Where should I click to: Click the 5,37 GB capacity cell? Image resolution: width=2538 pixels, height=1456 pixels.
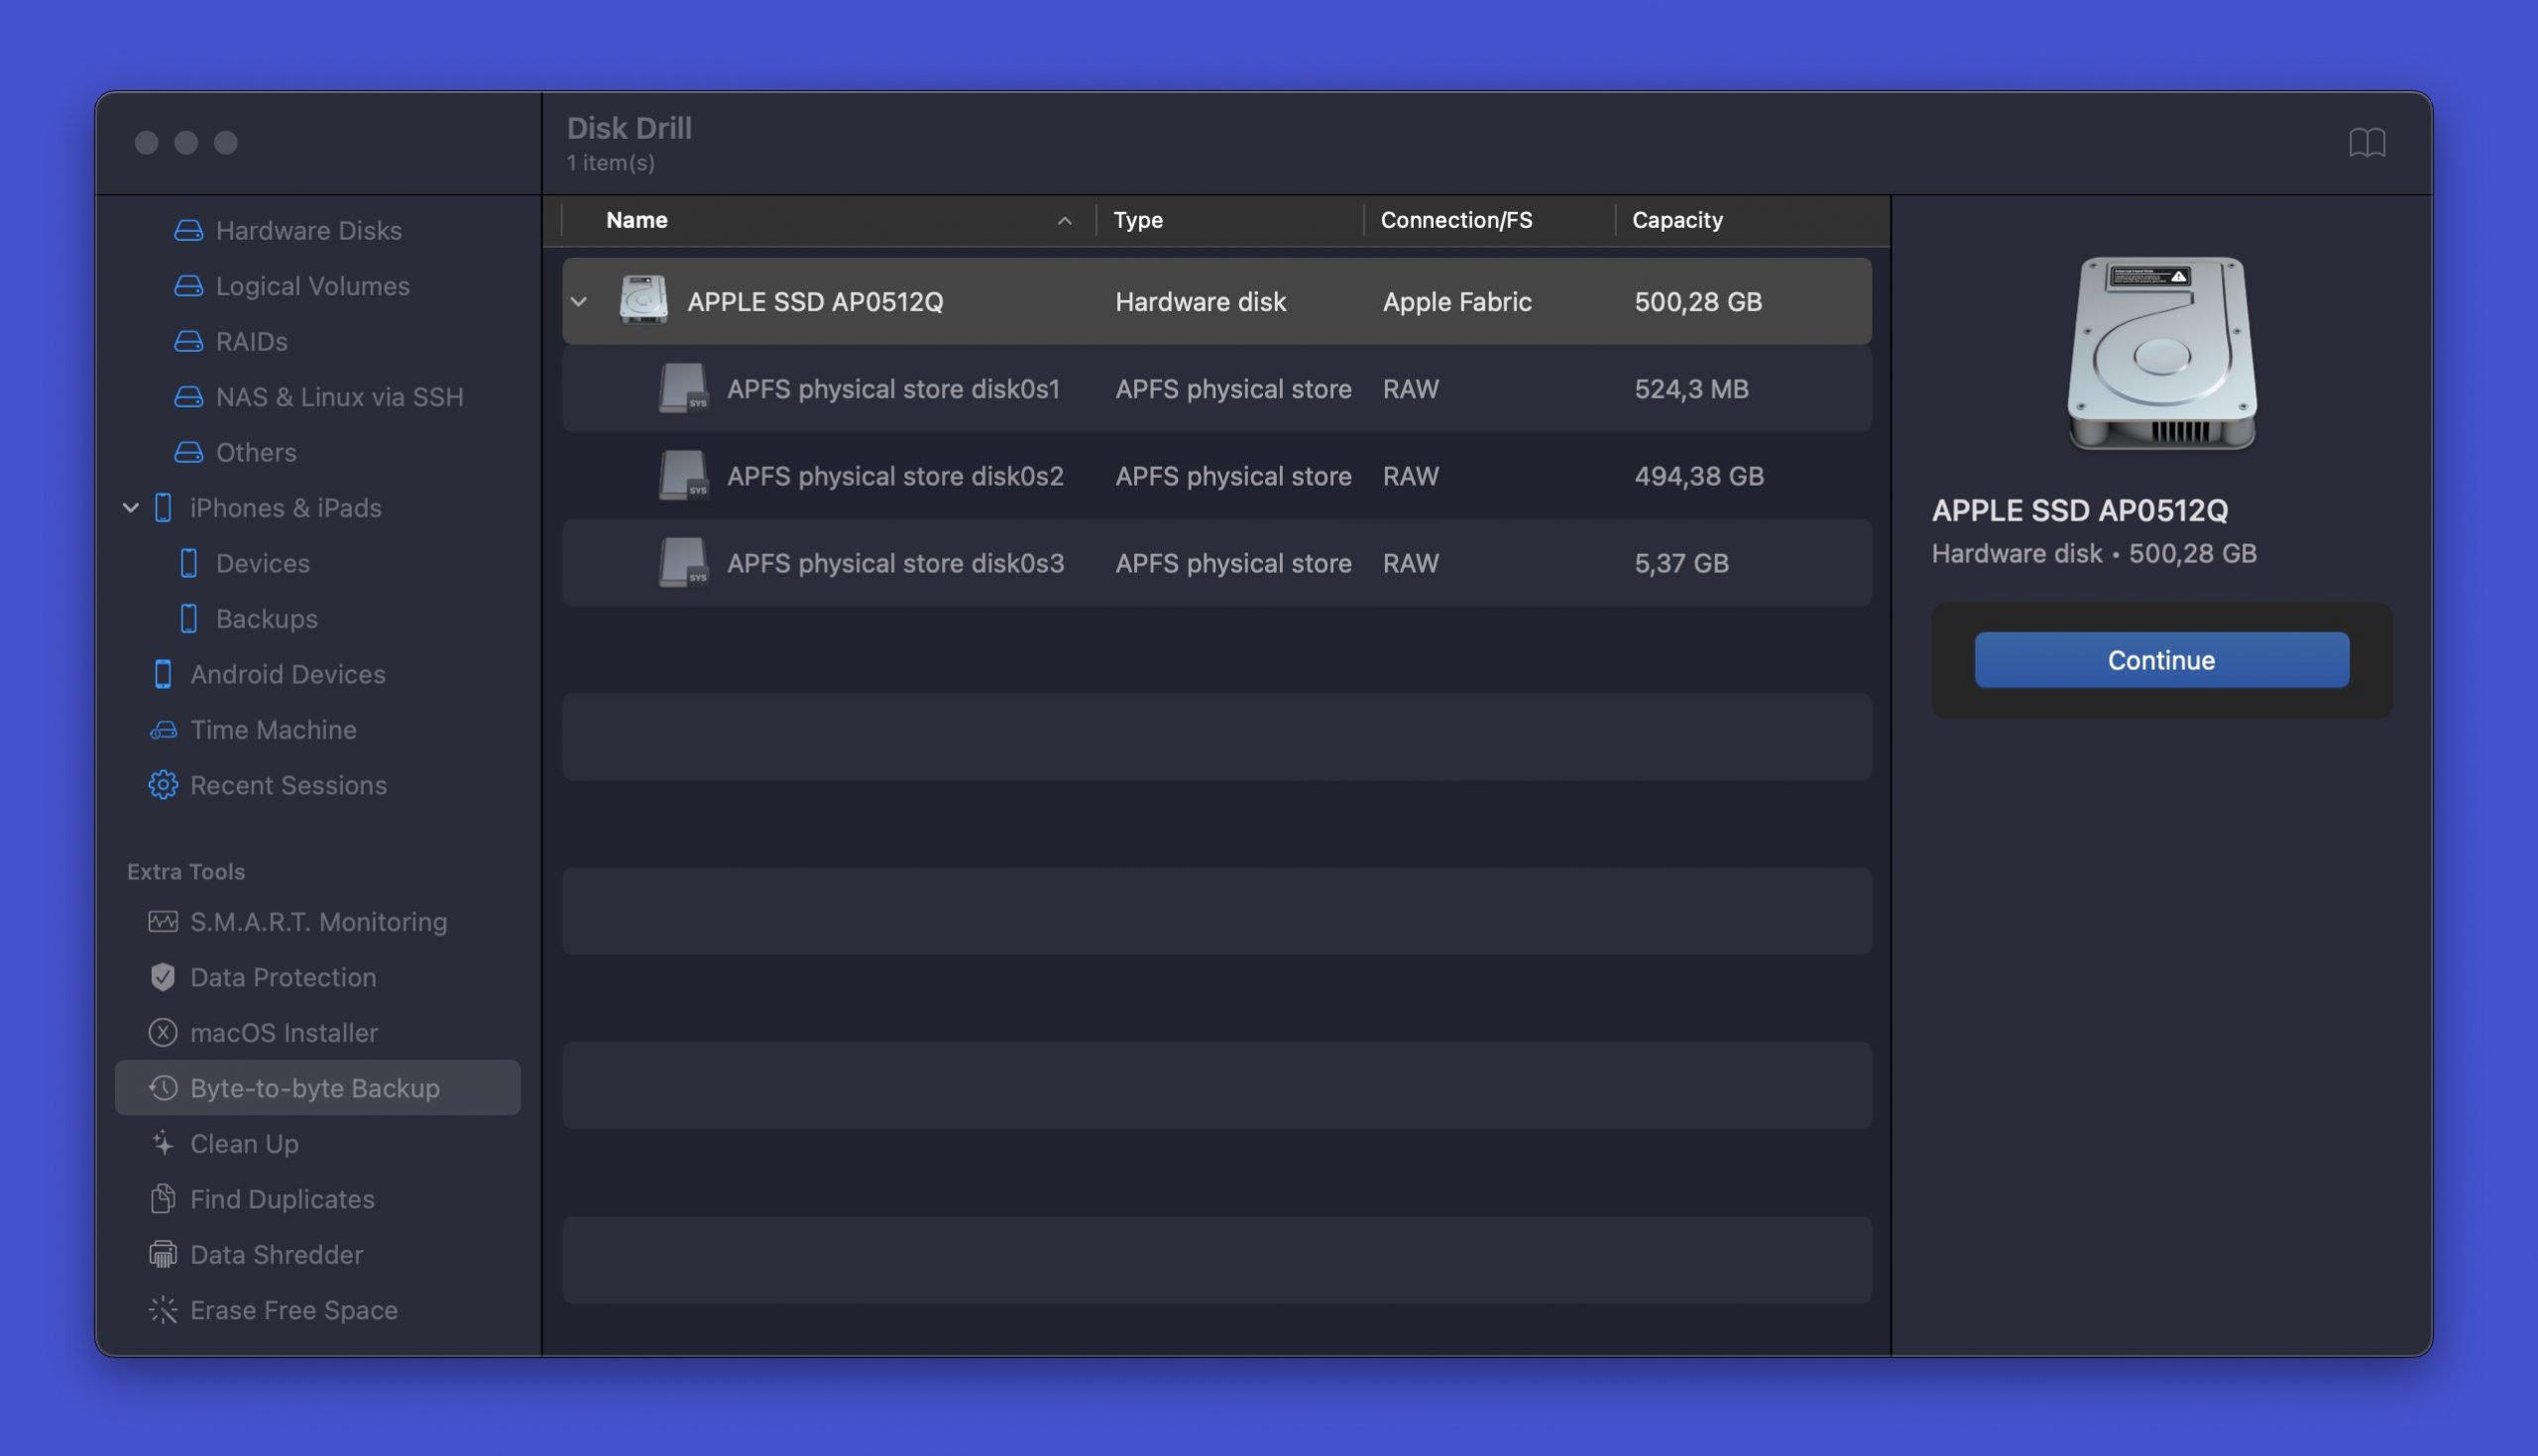click(x=1681, y=563)
